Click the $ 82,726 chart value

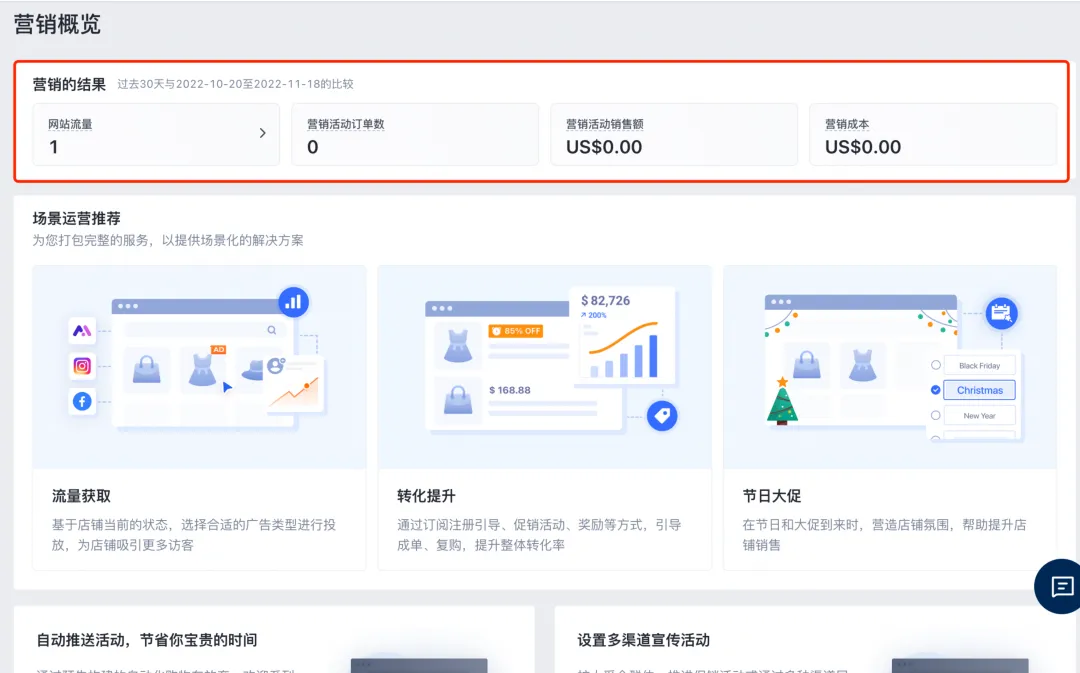(x=605, y=300)
